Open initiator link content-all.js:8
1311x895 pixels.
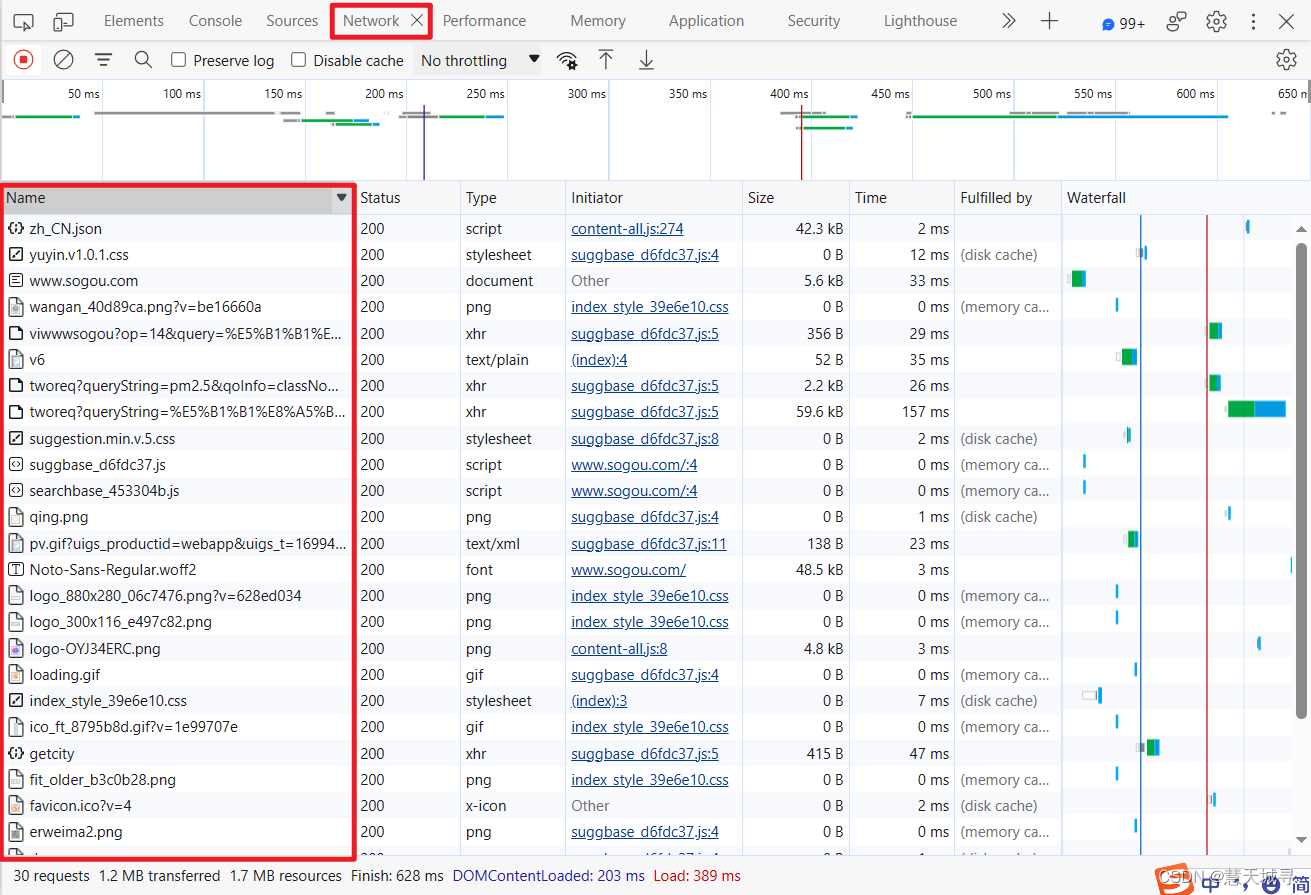pyautogui.click(x=619, y=648)
